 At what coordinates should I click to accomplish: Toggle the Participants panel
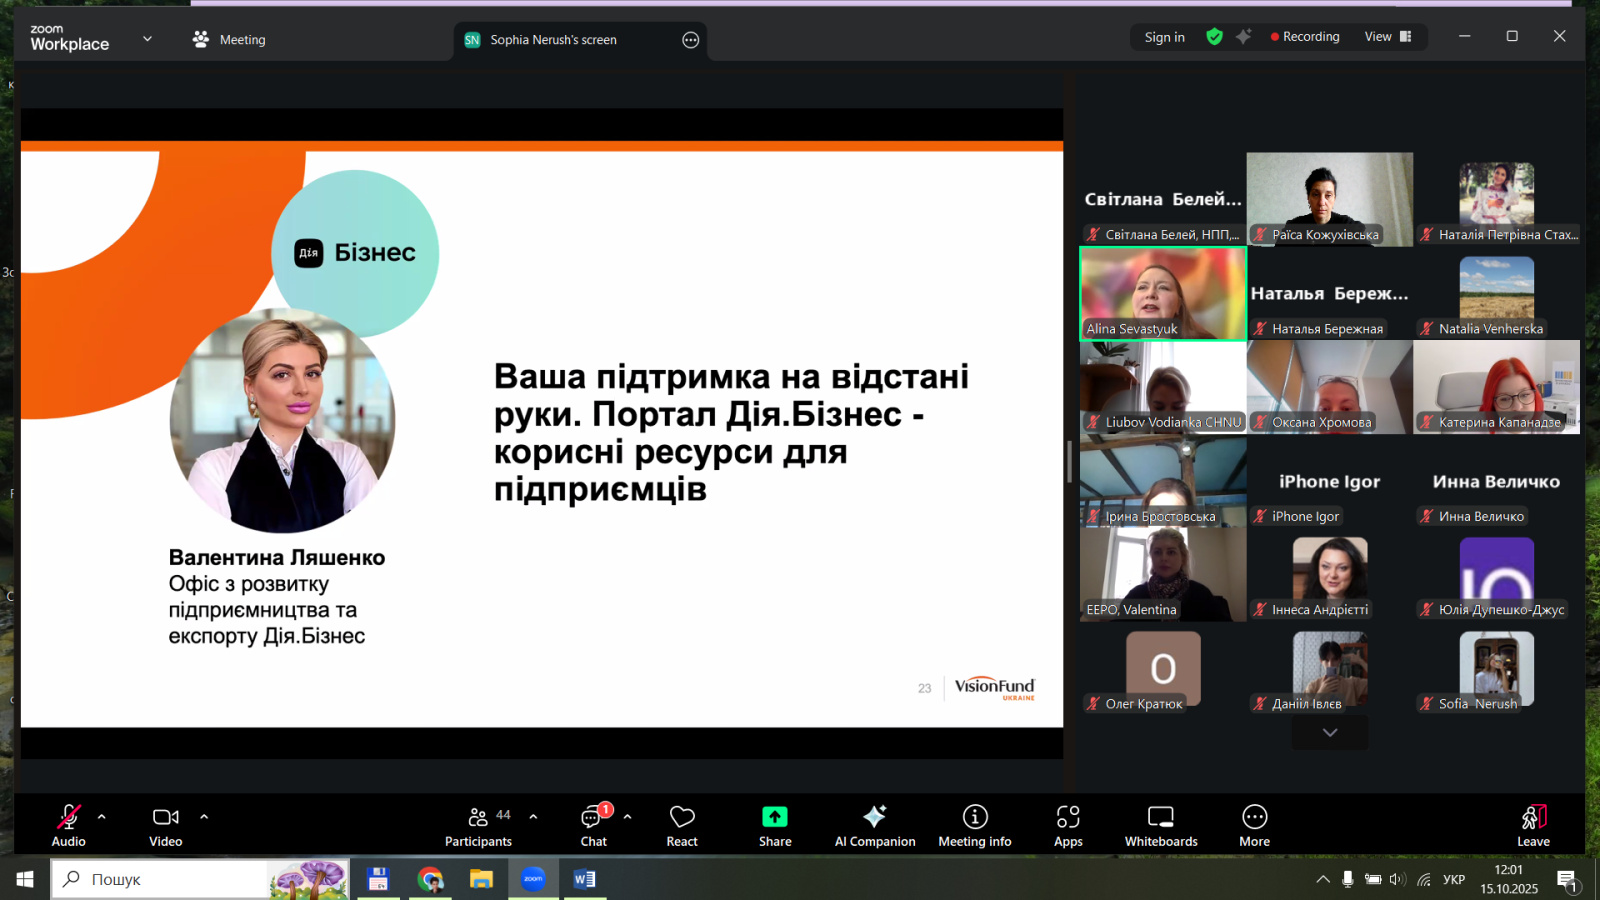tap(479, 818)
